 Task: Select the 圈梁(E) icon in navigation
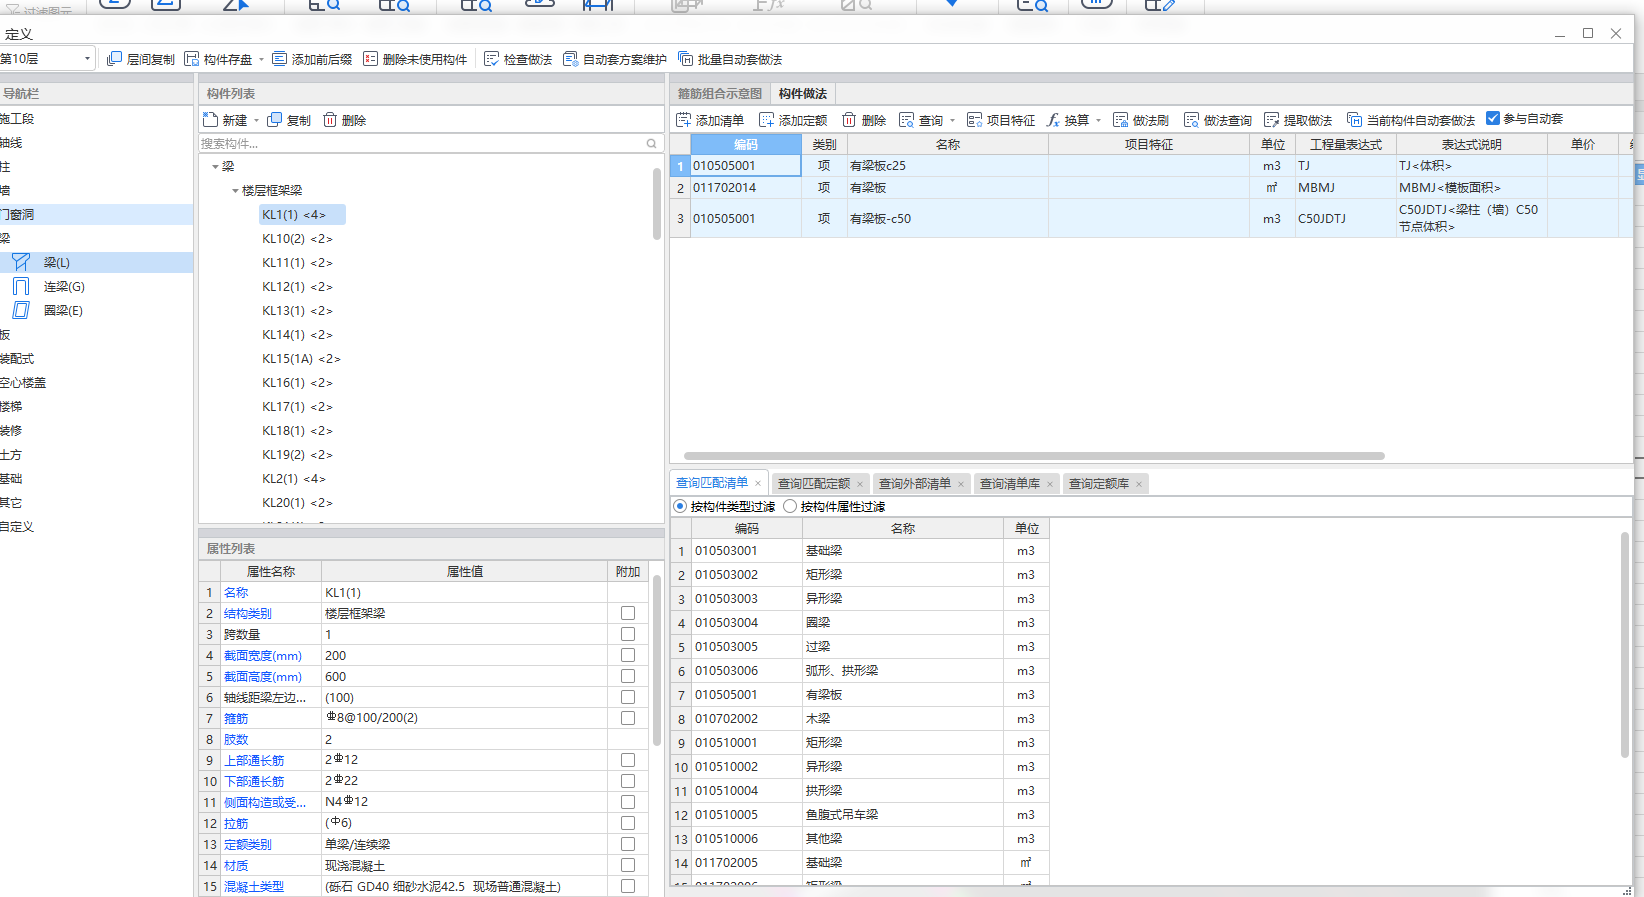coord(21,310)
